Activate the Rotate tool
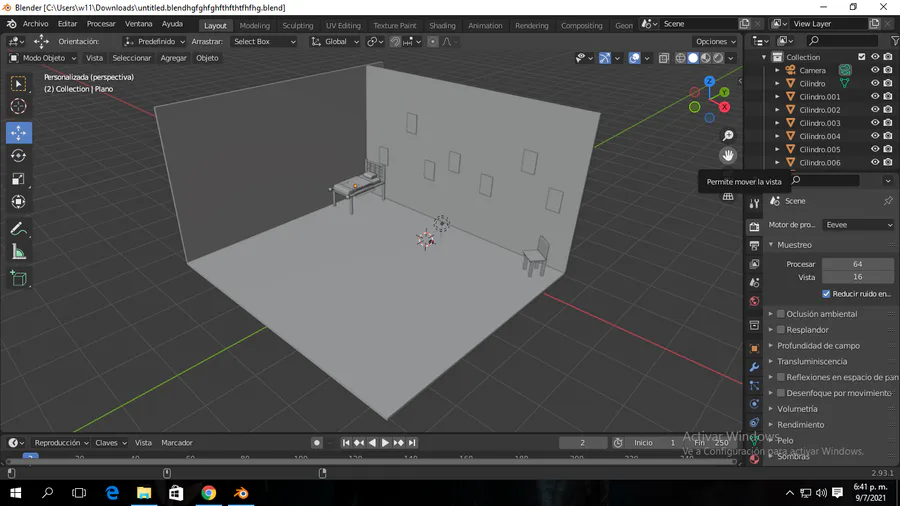This screenshot has width=900, height=506. coord(18,155)
